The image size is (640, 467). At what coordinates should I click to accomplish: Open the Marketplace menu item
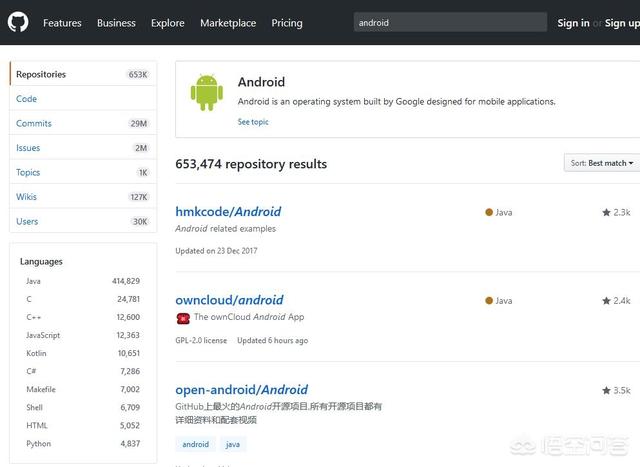coord(227,23)
